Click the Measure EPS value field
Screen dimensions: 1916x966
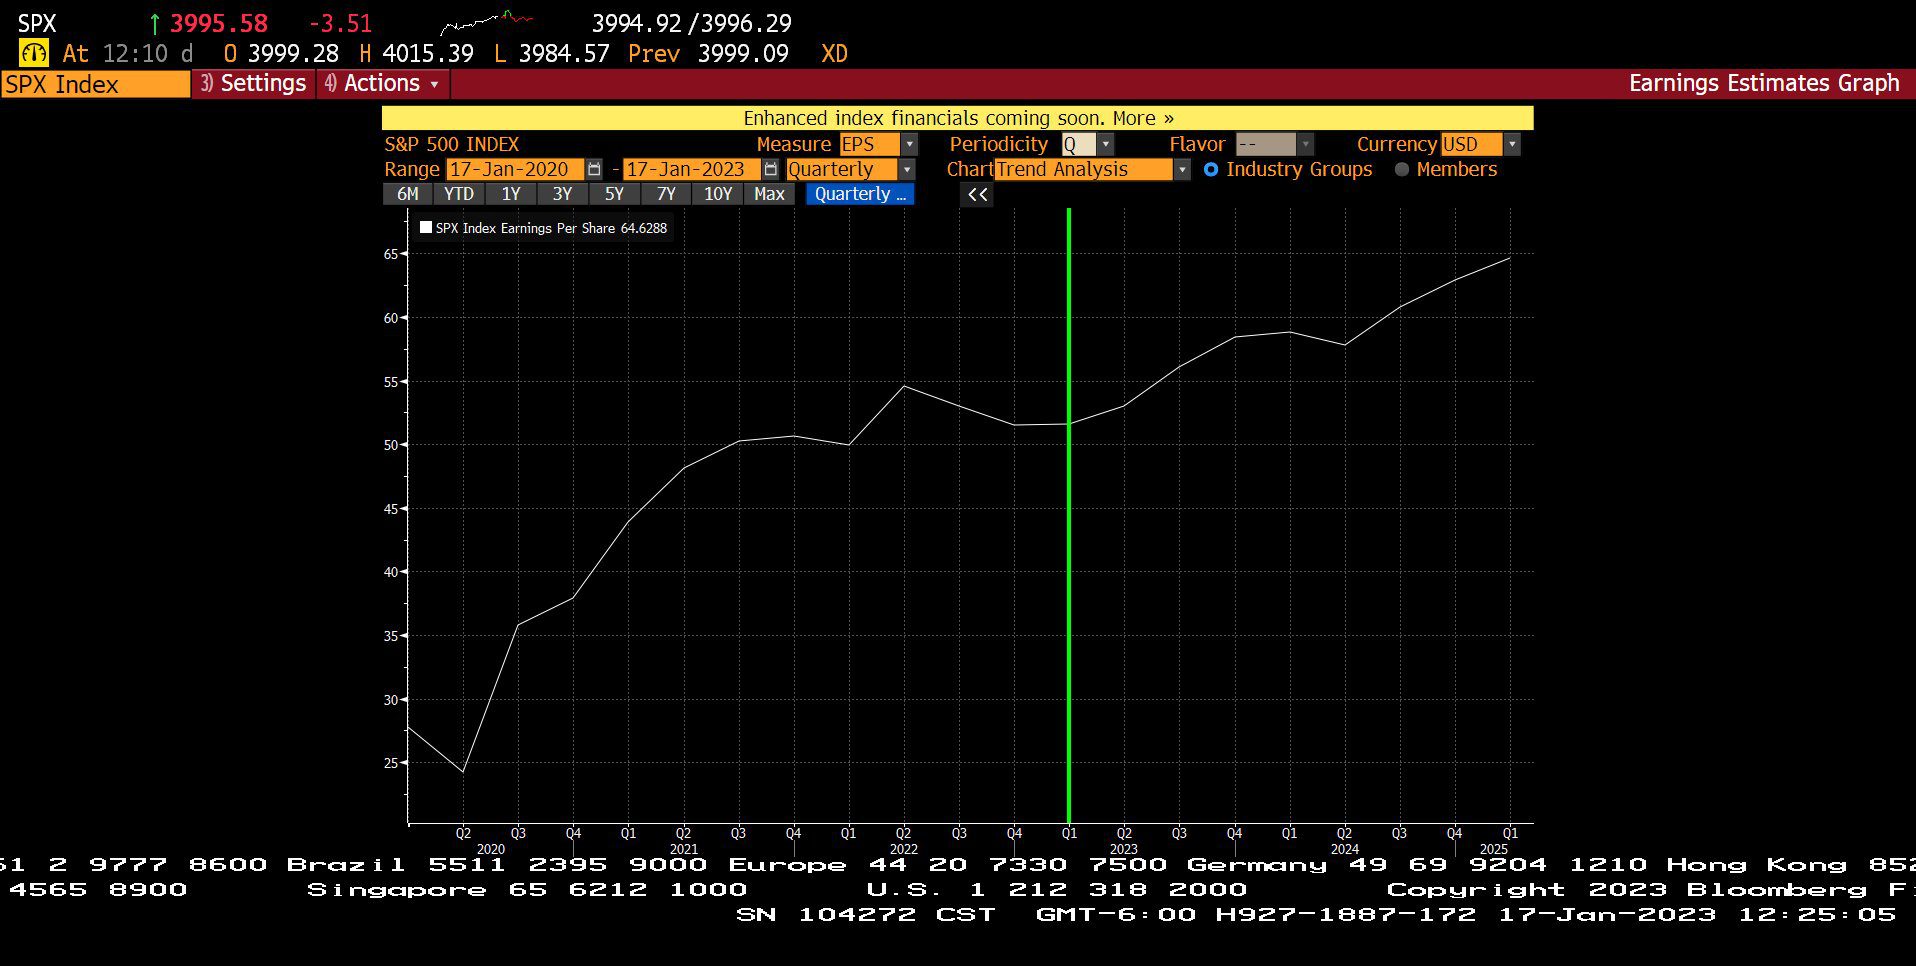click(x=869, y=145)
